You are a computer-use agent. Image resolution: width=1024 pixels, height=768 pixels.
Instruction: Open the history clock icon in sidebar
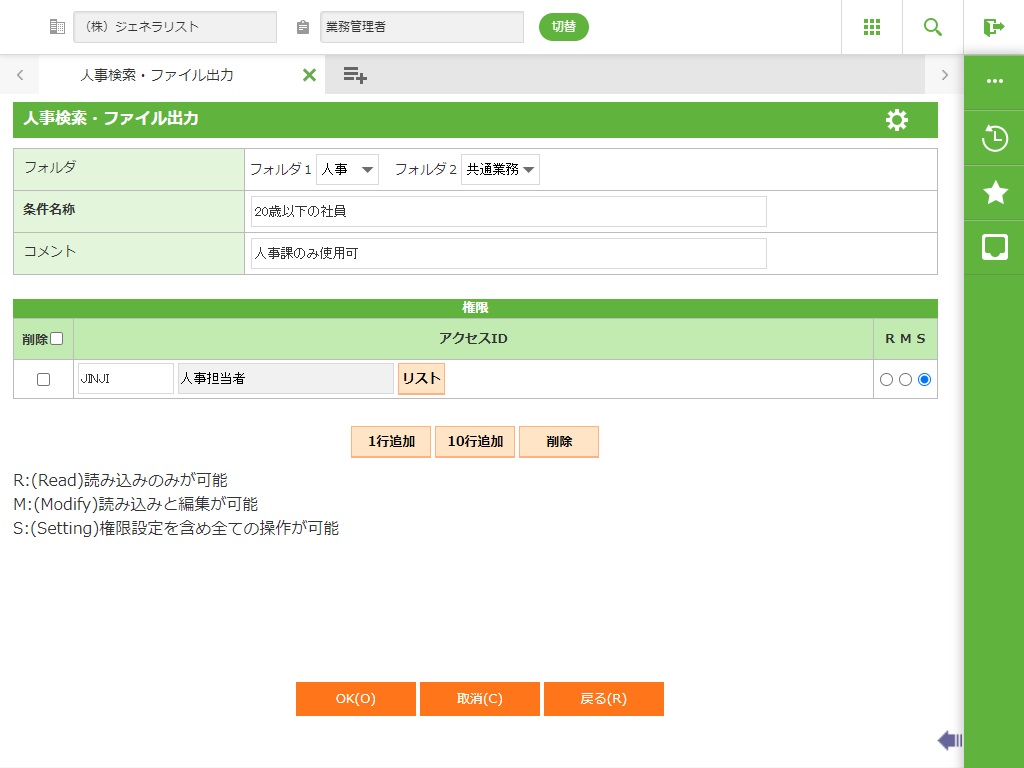tap(994, 138)
